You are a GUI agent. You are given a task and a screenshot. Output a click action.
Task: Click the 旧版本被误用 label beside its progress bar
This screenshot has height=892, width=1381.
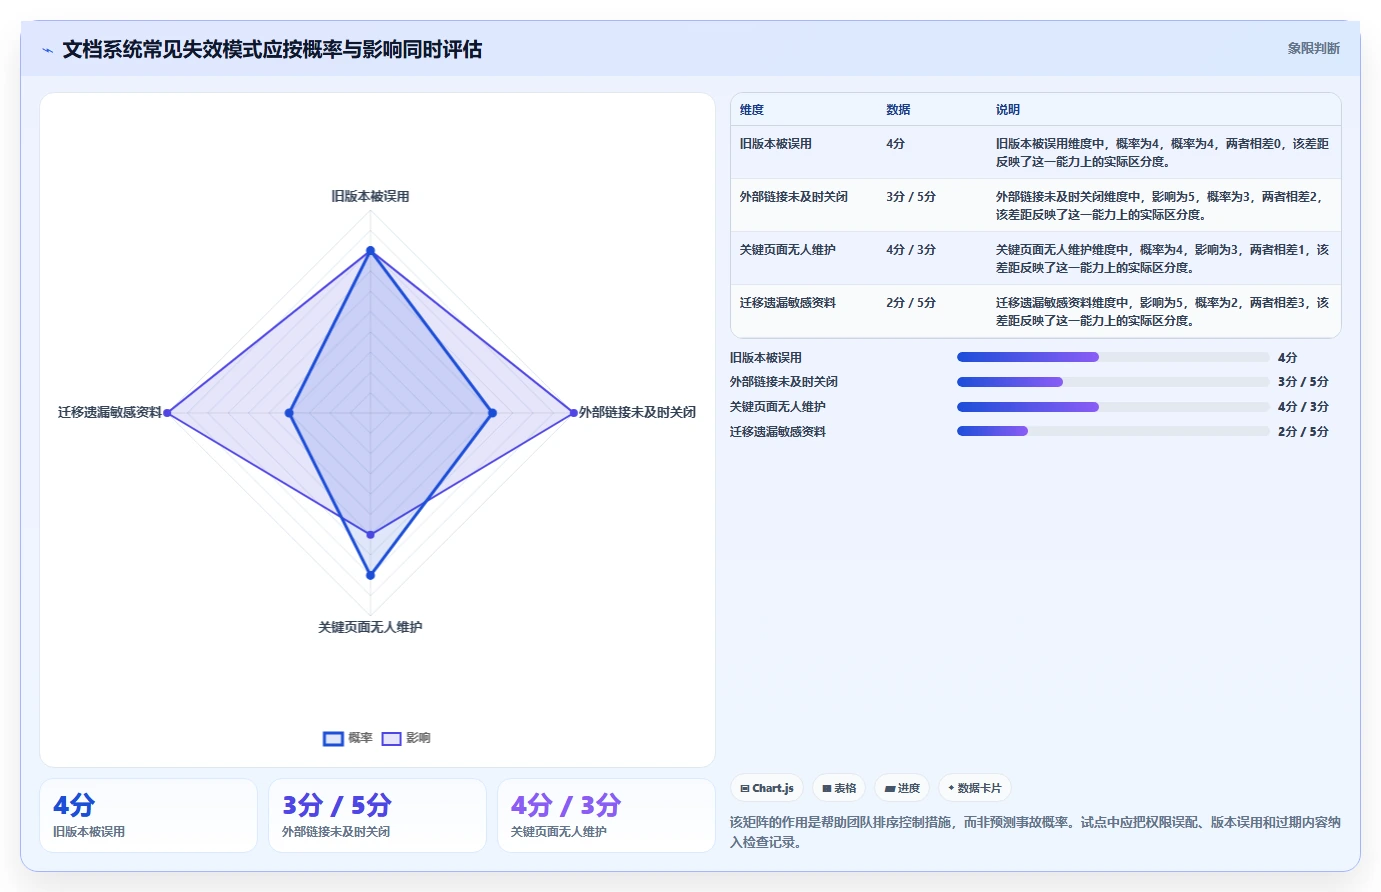tap(766, 358)
